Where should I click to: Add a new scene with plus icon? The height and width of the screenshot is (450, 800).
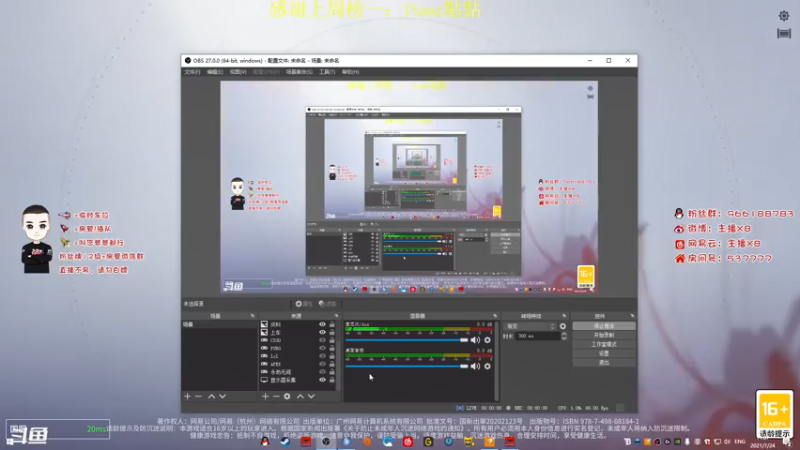[187, 396]
